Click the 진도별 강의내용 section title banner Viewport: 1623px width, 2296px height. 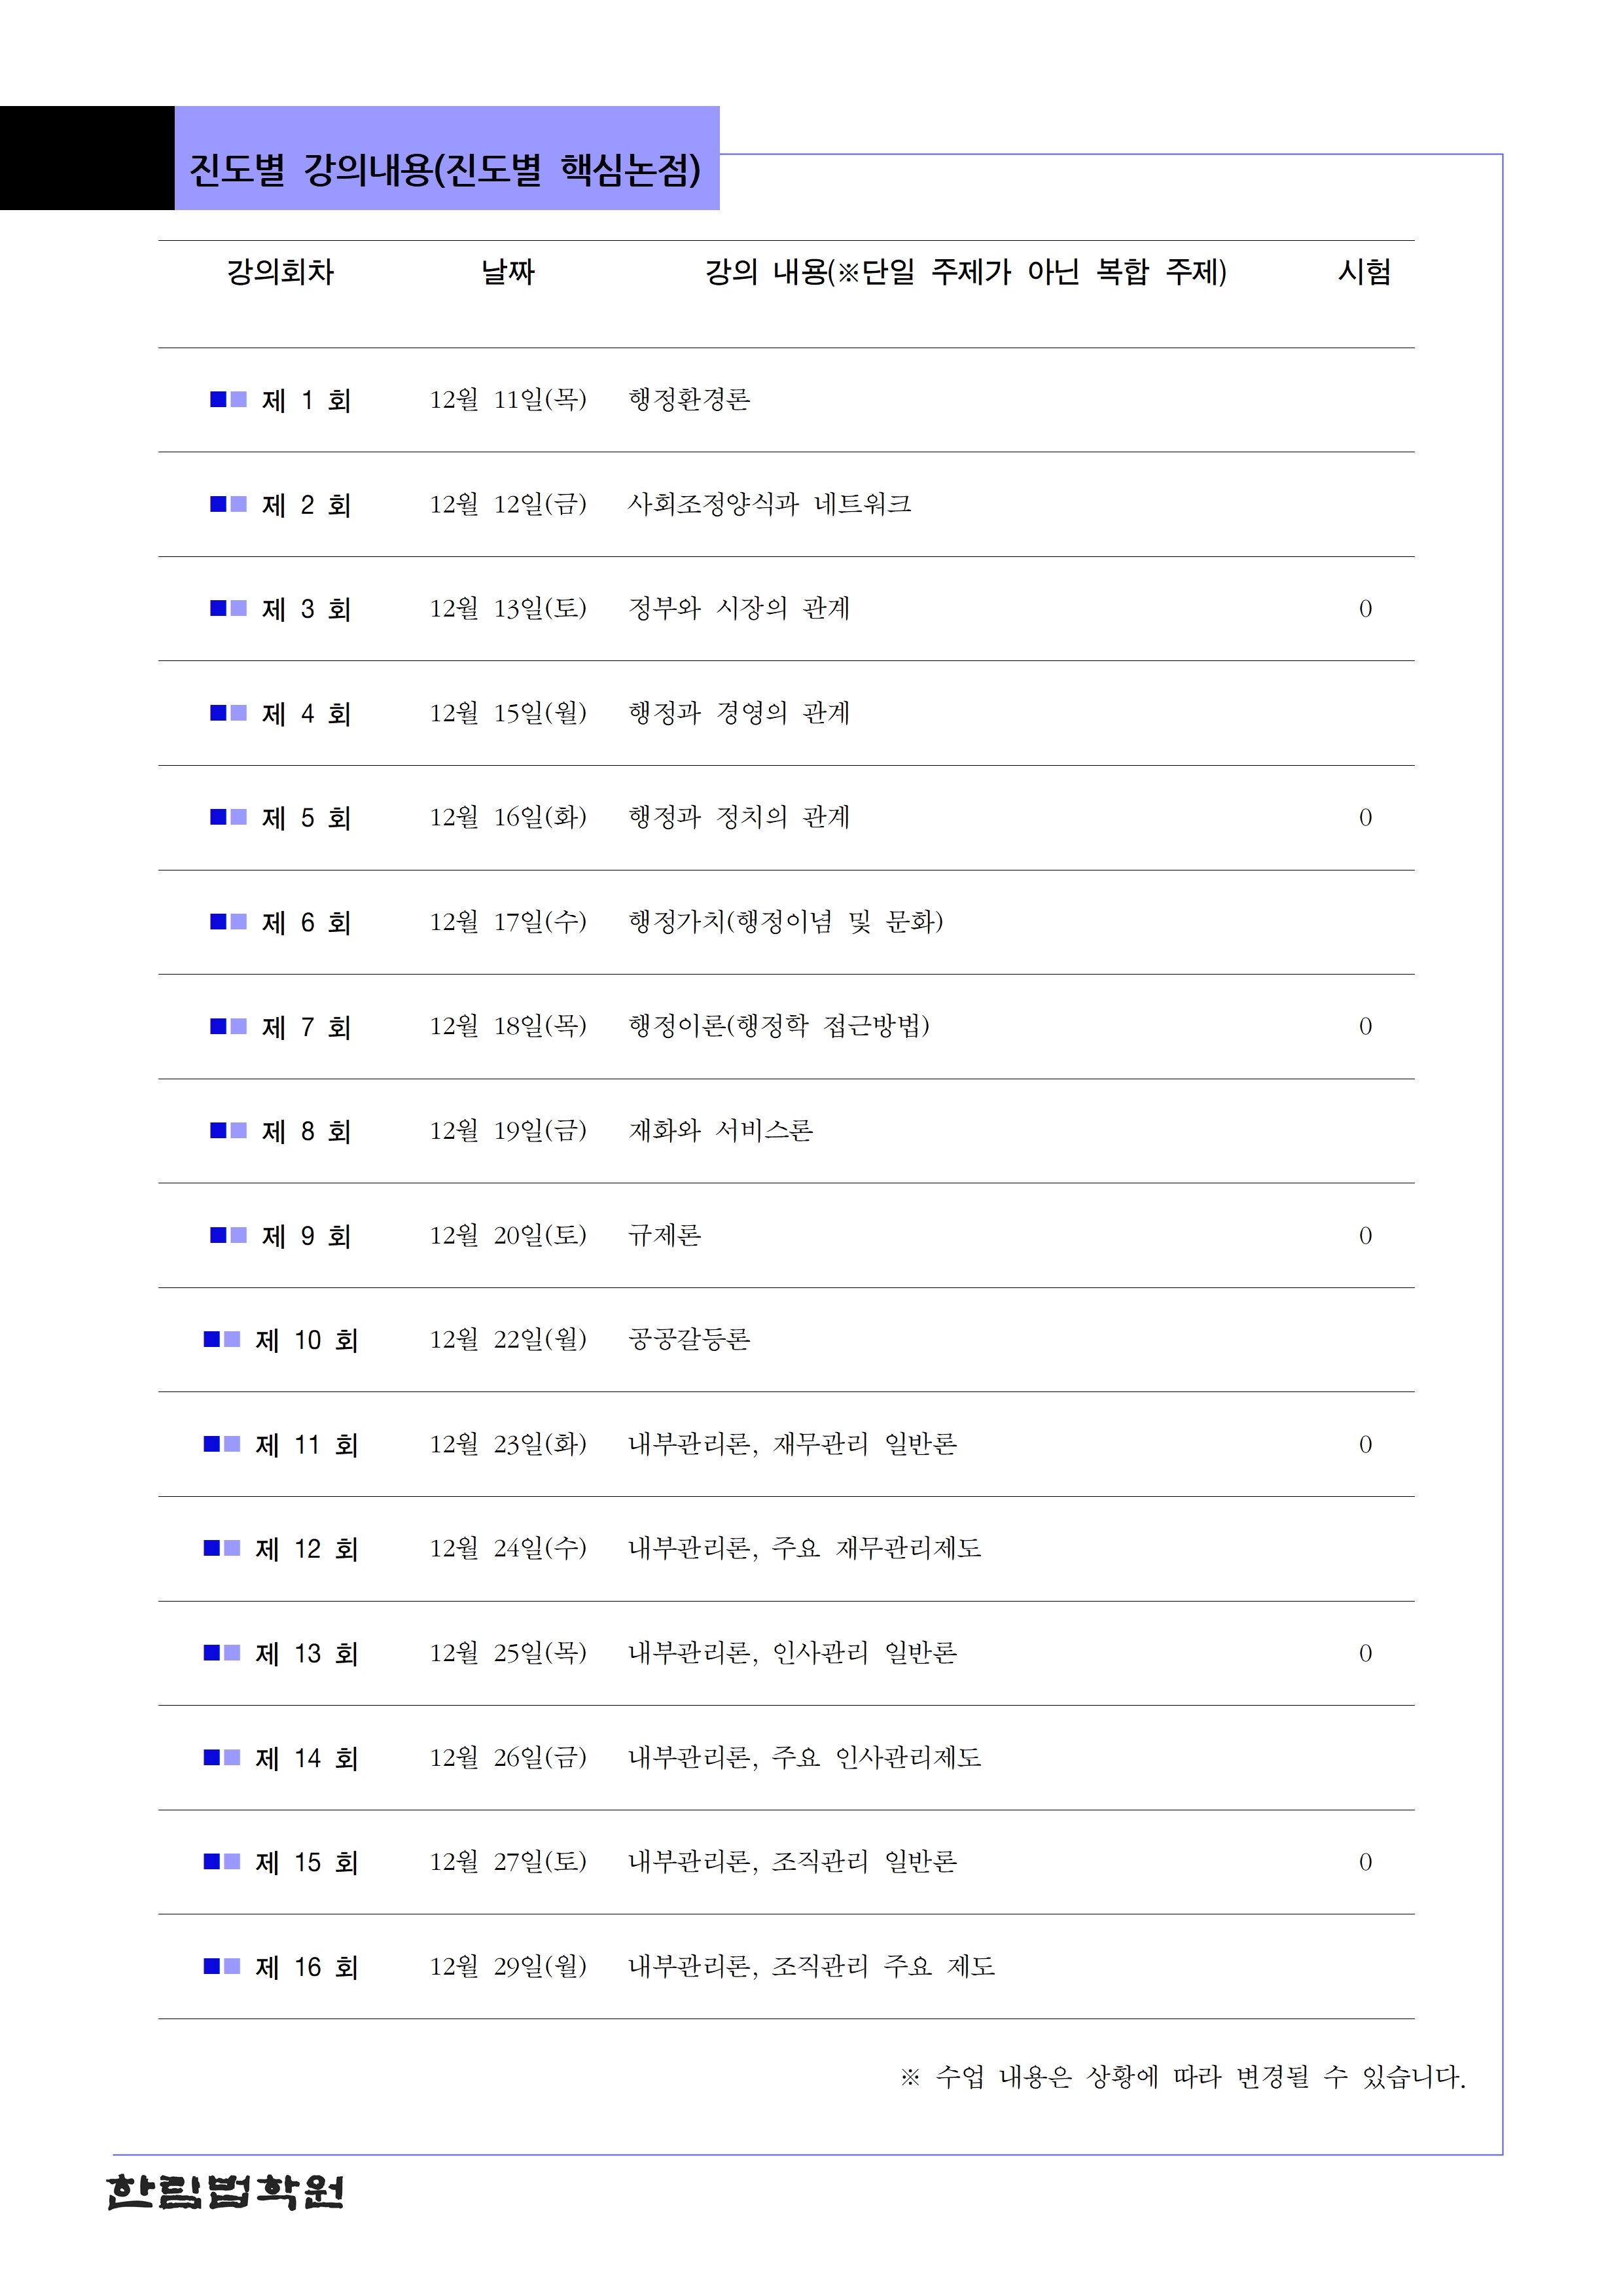pyautogui.click(x=446, y=169)
